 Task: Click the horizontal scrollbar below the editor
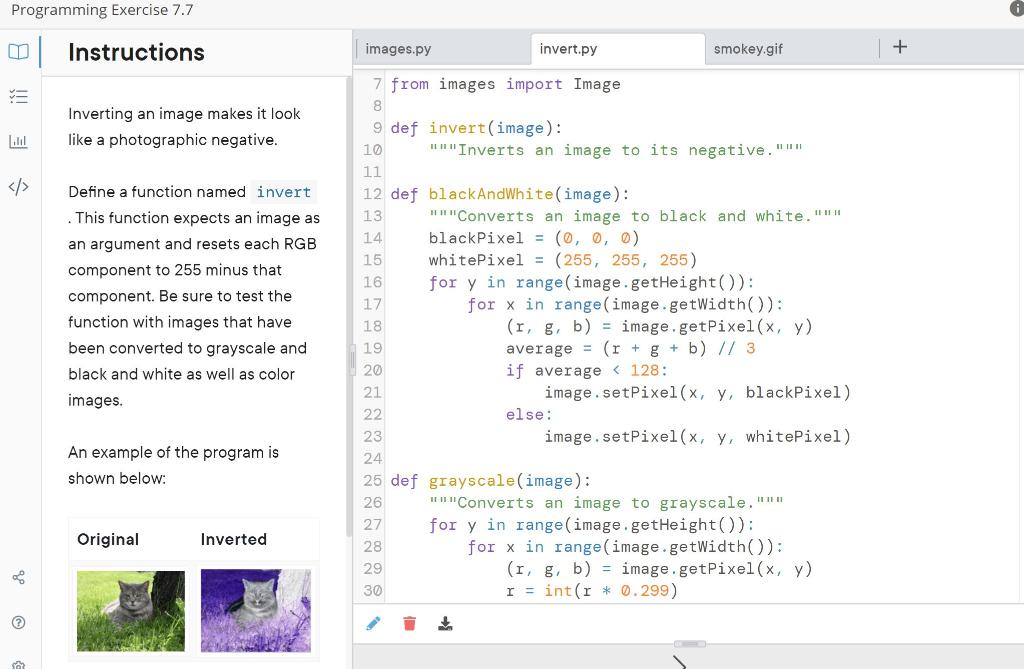pyautogui.click(x=693, y=644)
